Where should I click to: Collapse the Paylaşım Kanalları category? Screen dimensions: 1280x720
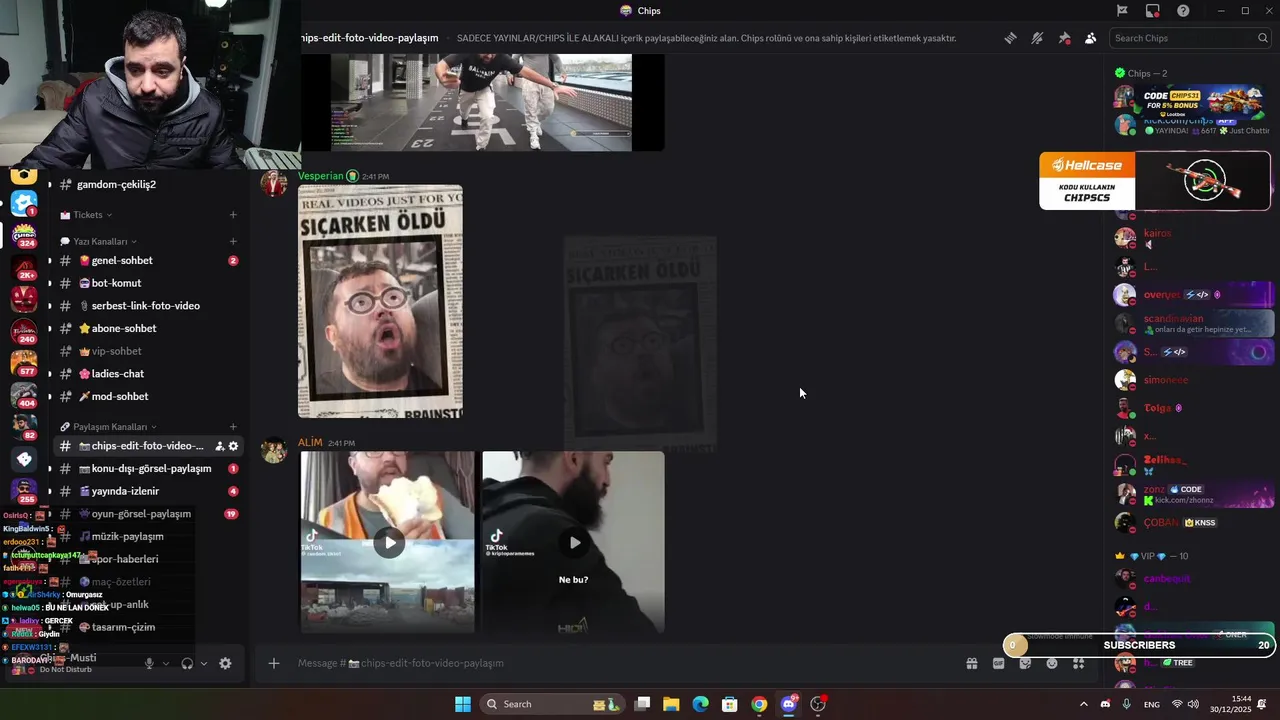pyautogui.click(x=108, y=427)
